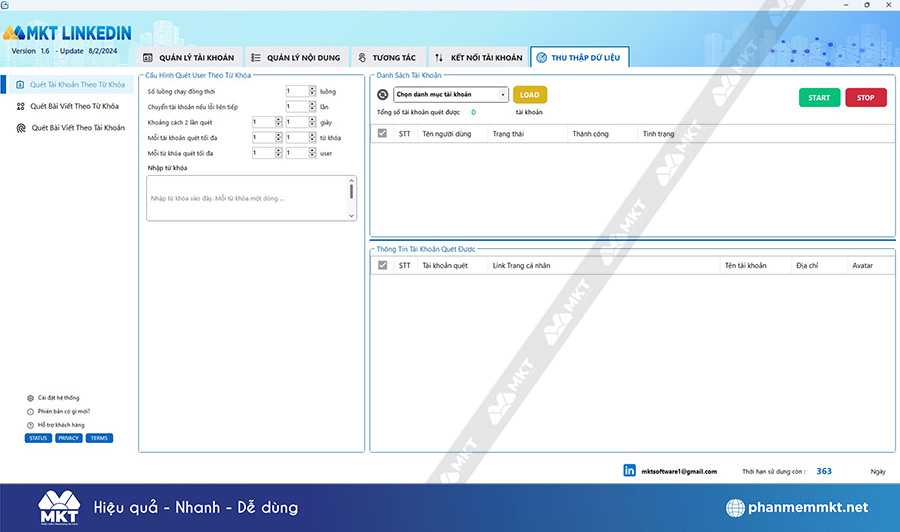Click the yellow LOAD button

530,95
